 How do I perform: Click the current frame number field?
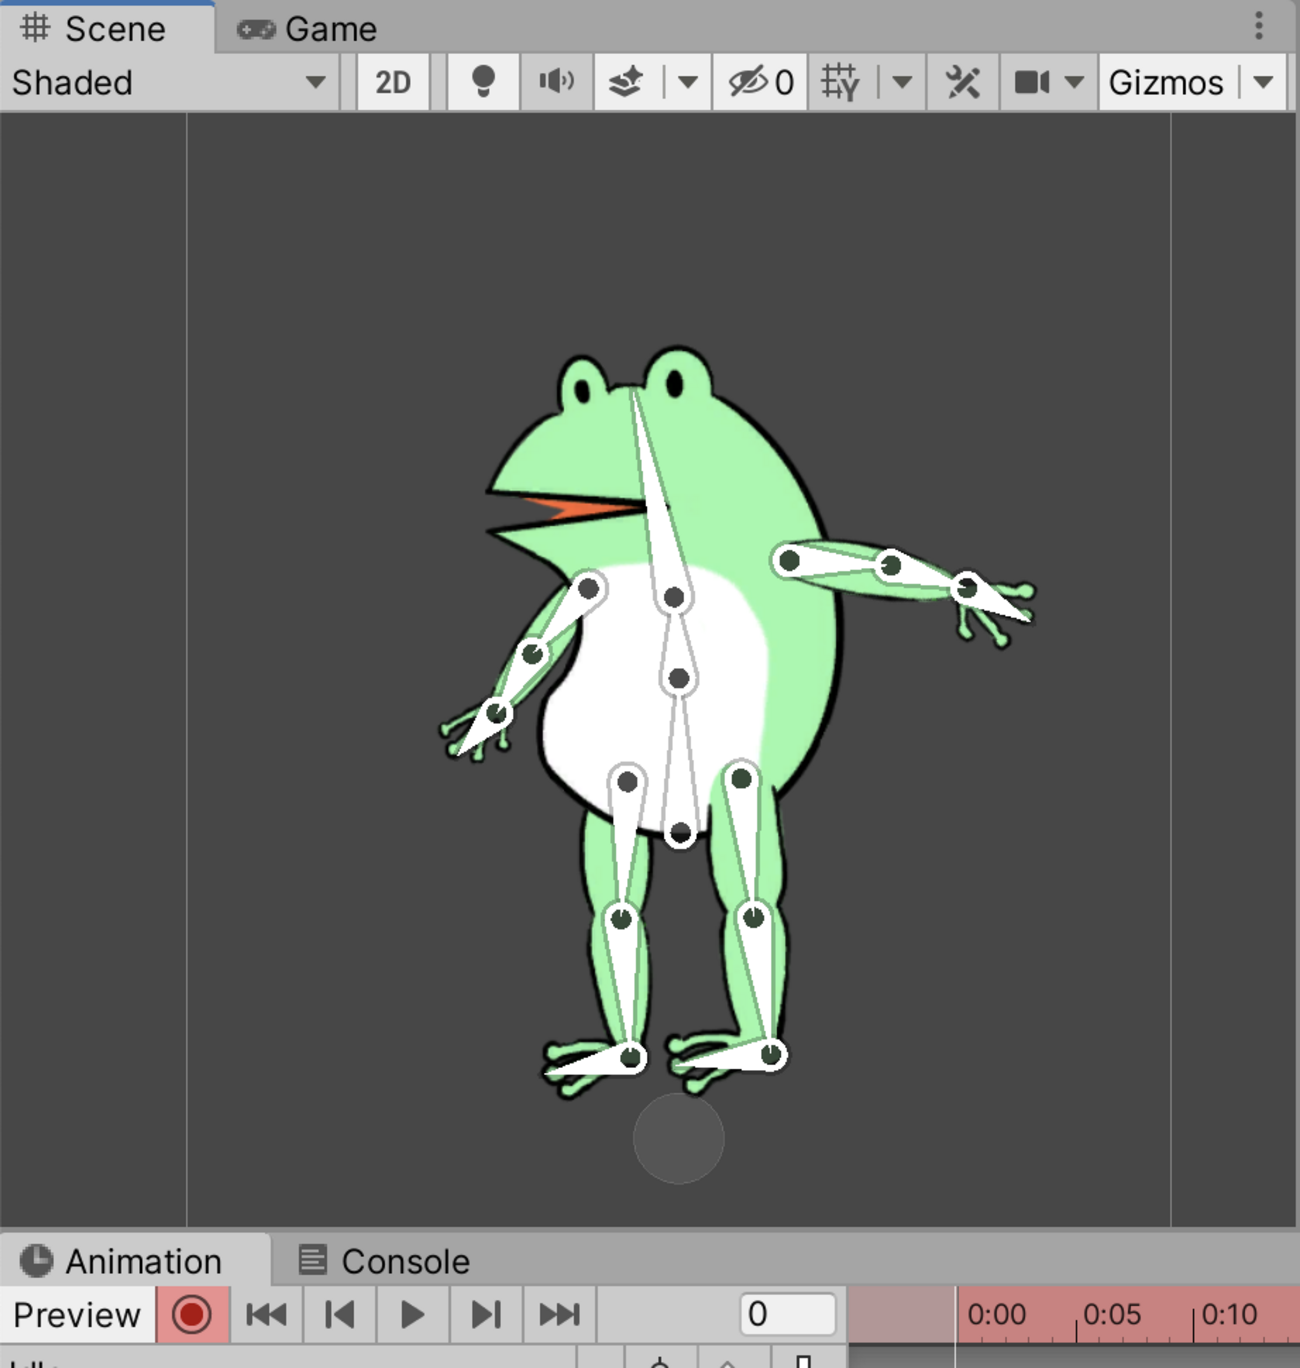(787, 1314)
